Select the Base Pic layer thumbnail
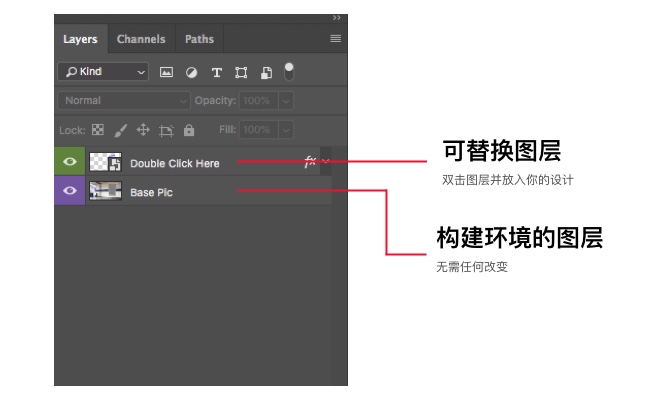The width and height of the screenshot is (657, 400). [x=105, y=191]
